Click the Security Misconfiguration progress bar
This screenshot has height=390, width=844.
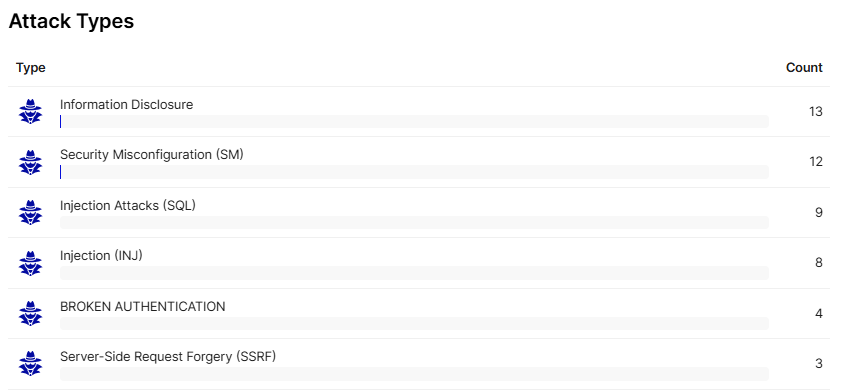point(414,172)
